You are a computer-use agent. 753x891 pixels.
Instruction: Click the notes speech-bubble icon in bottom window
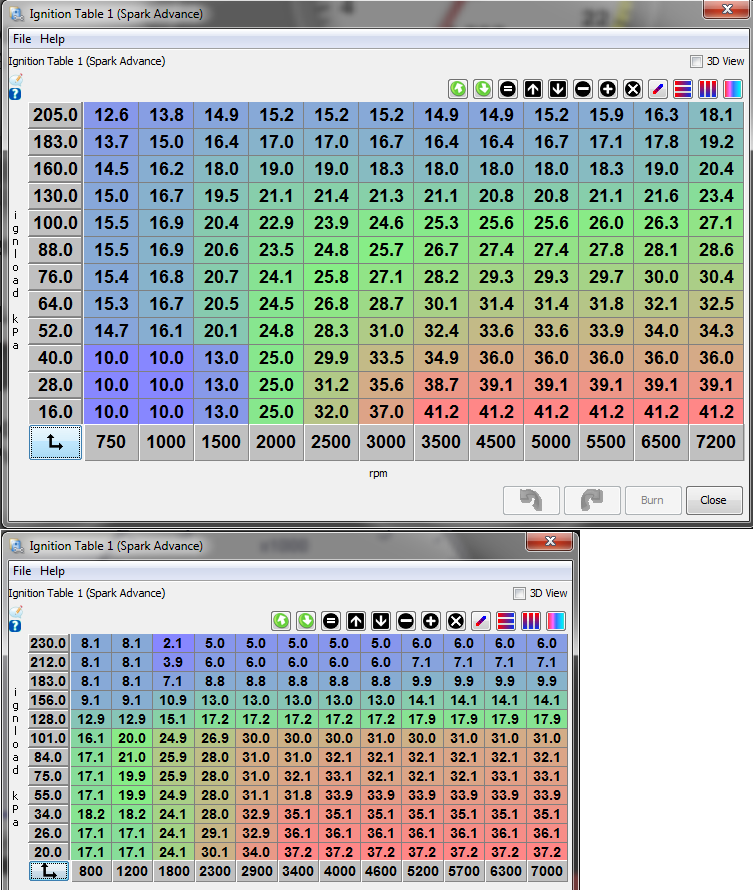[16, 611]
